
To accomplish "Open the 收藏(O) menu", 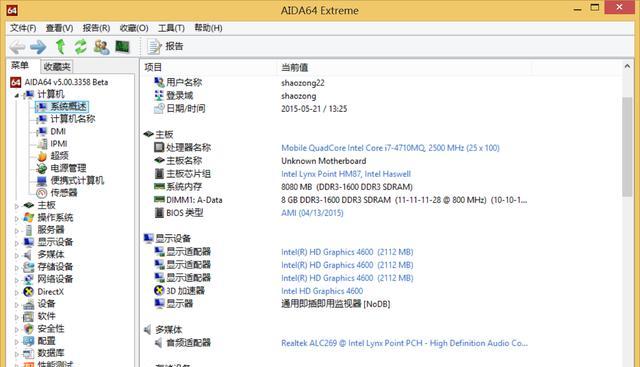I will [134, 28].
